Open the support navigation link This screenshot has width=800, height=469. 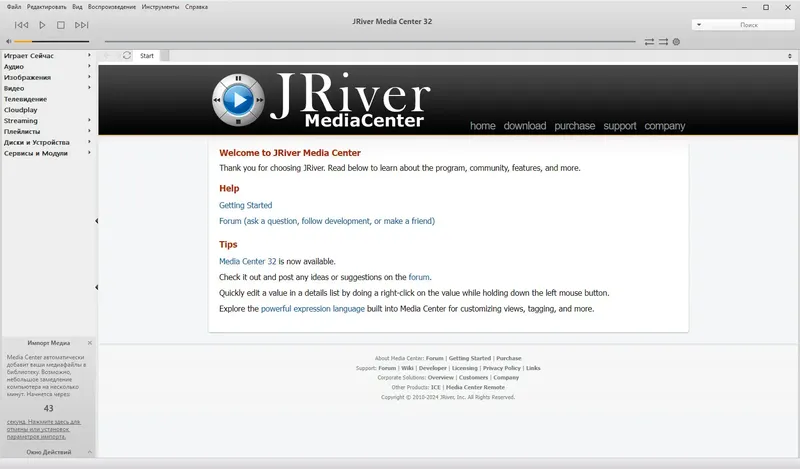click(620, 126)
